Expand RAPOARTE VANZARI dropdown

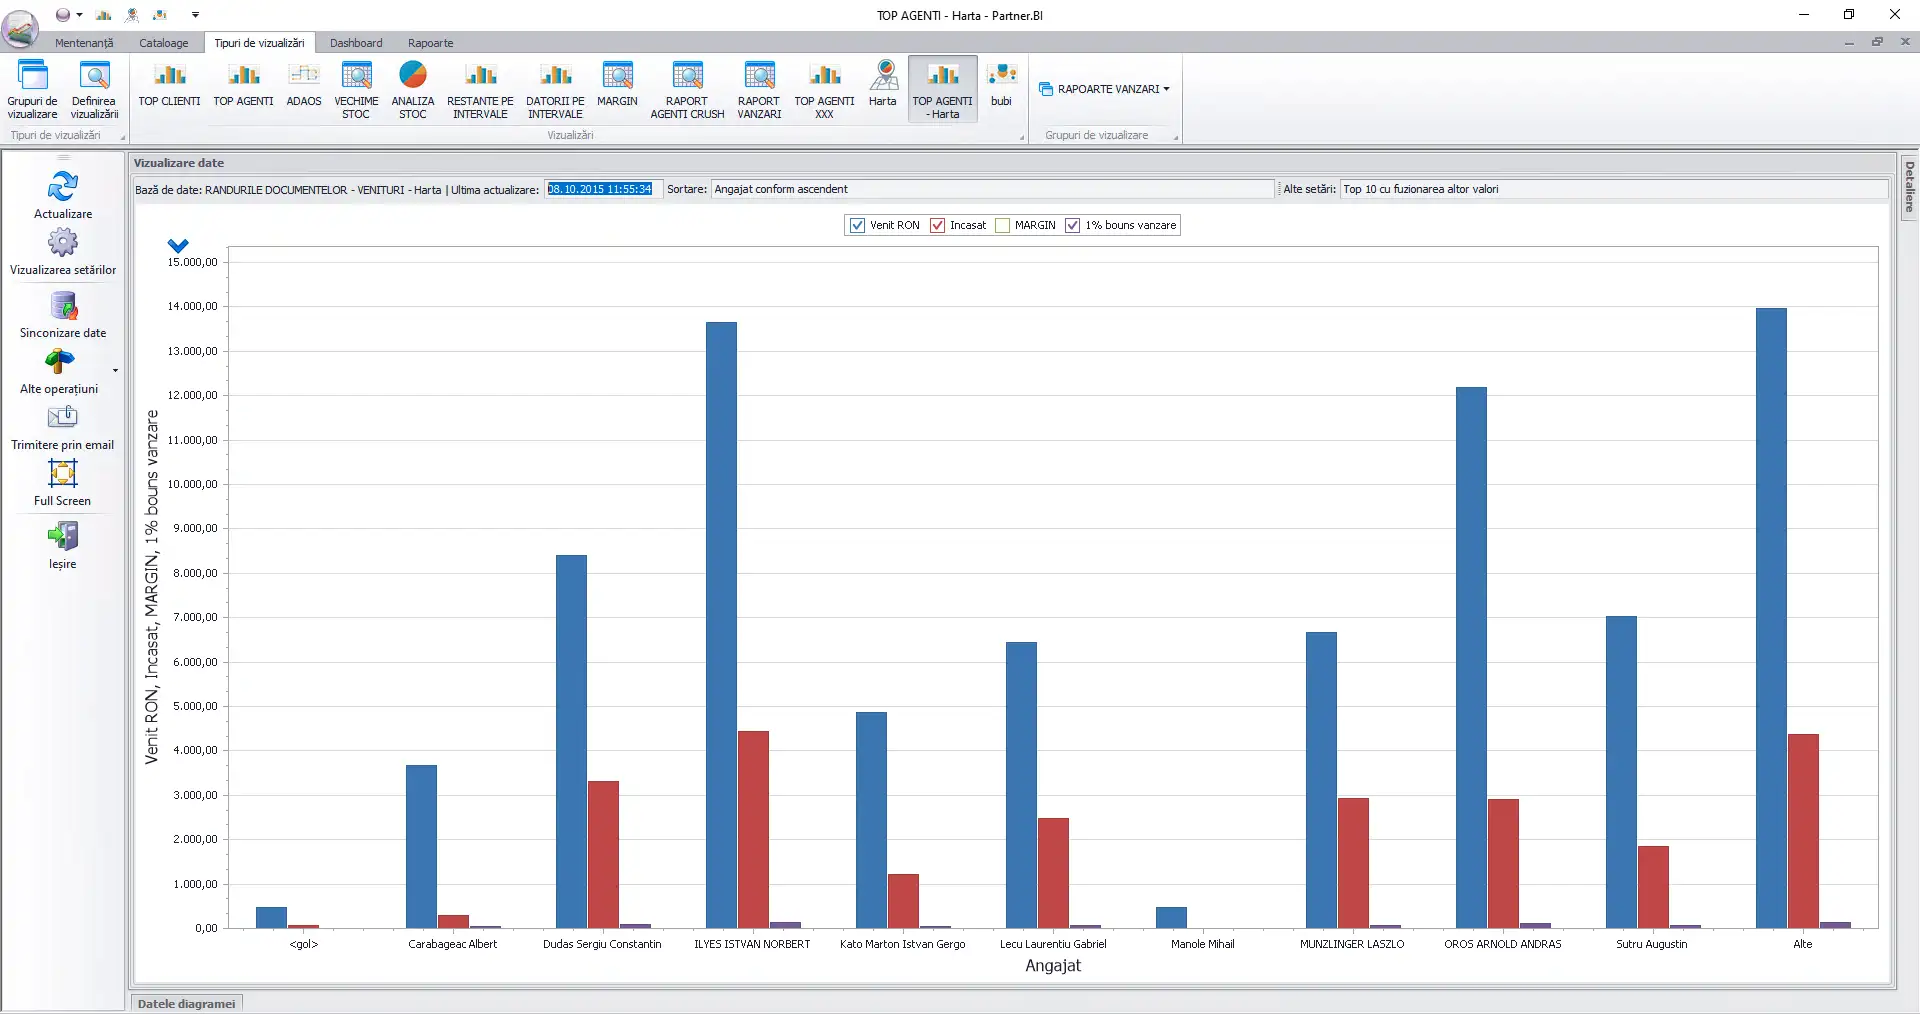pos(1104,89)
